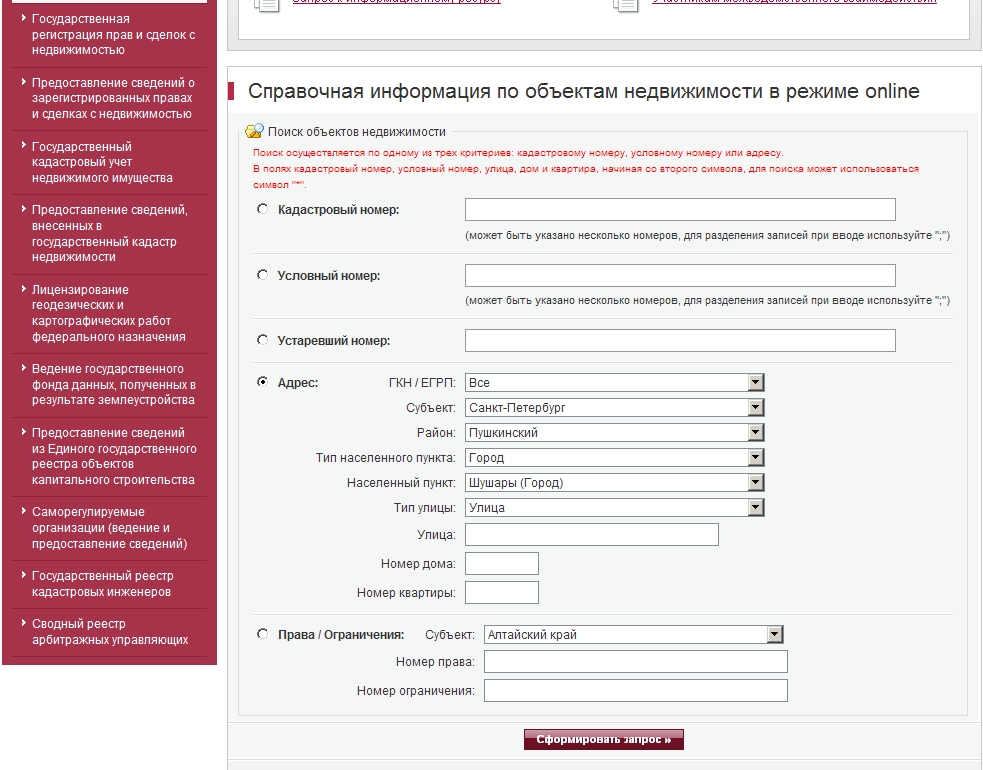Click the document icon at top left
The height and width of the screenshot is (770, 983).
coord(267,4)
